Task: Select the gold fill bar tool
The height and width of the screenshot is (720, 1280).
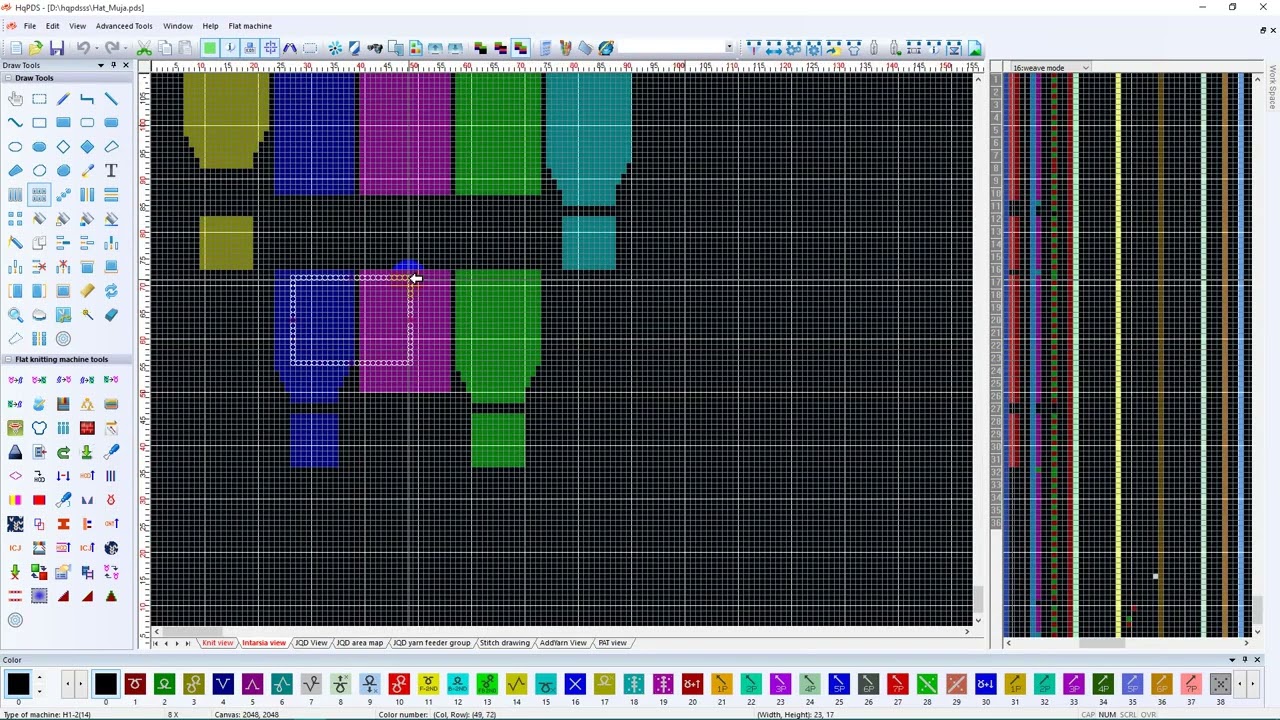Action: point(87,290)
